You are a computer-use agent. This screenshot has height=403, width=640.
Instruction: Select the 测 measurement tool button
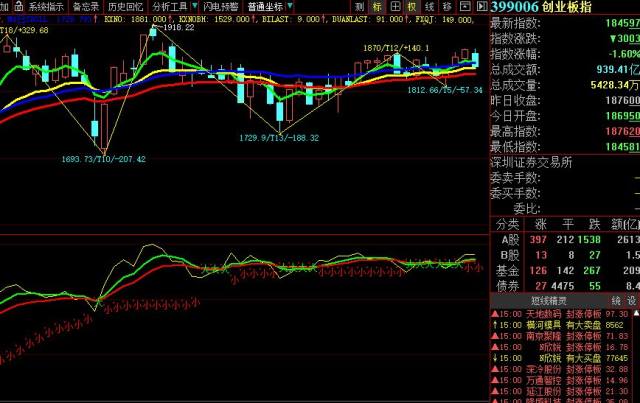359,6
